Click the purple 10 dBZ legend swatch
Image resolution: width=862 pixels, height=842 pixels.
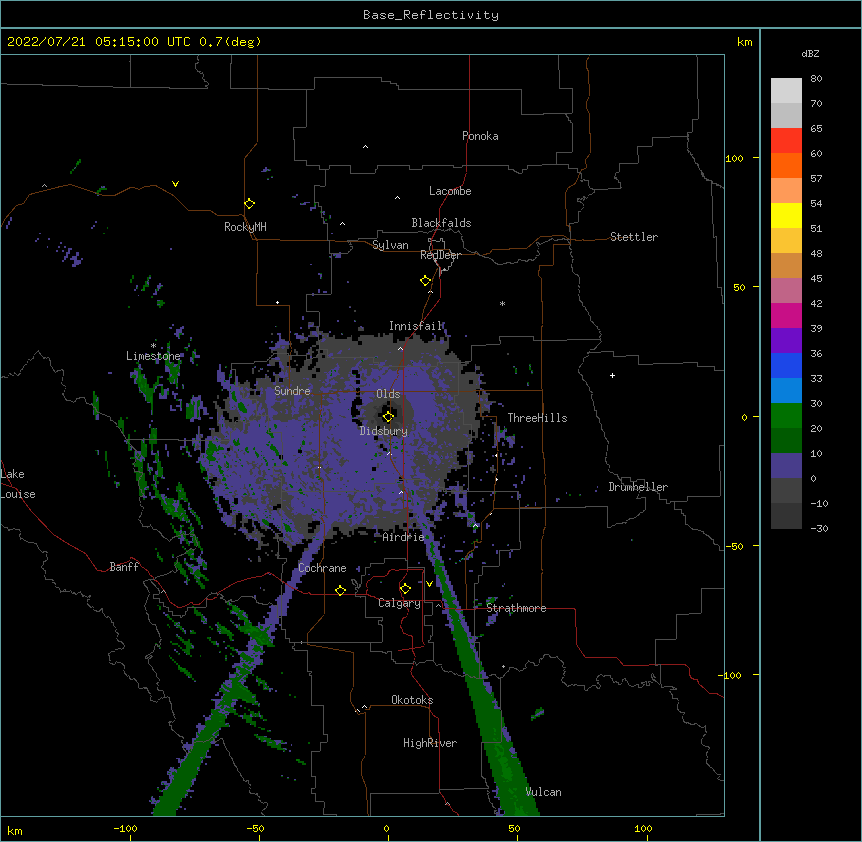786,466
